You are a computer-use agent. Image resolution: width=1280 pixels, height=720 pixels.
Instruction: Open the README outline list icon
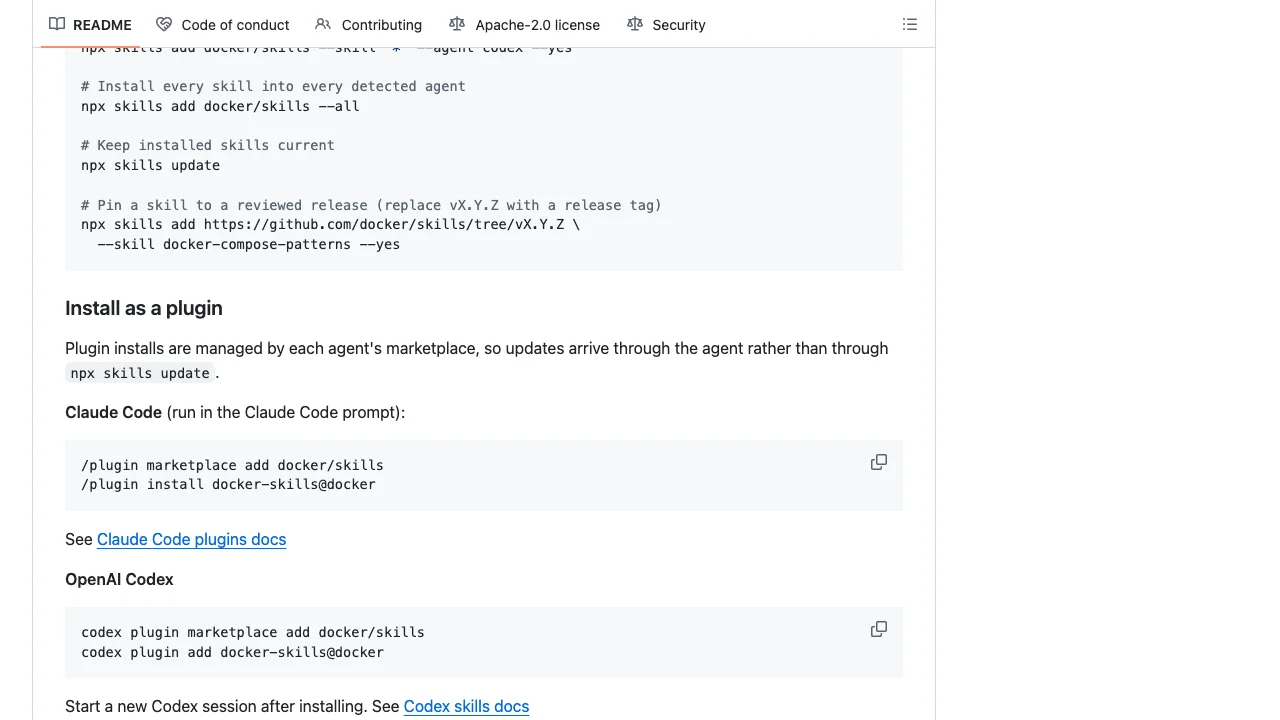click(910, 24)
